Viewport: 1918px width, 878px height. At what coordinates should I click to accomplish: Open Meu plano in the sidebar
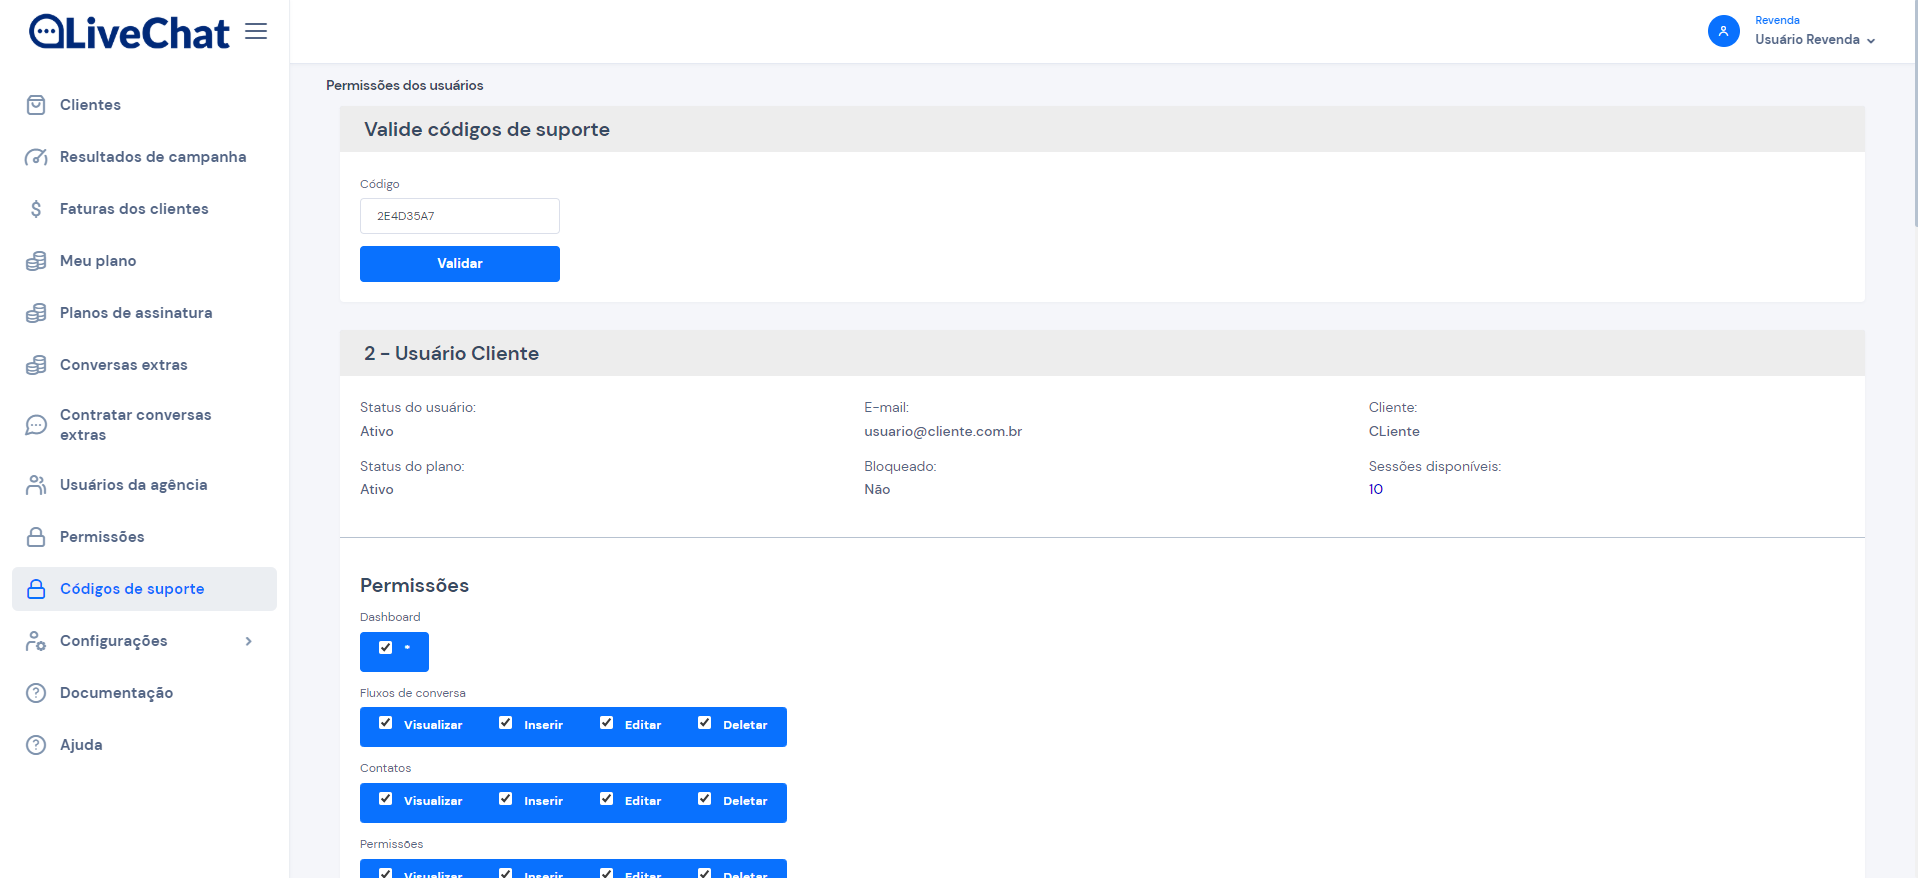click(x=98, y=261)
